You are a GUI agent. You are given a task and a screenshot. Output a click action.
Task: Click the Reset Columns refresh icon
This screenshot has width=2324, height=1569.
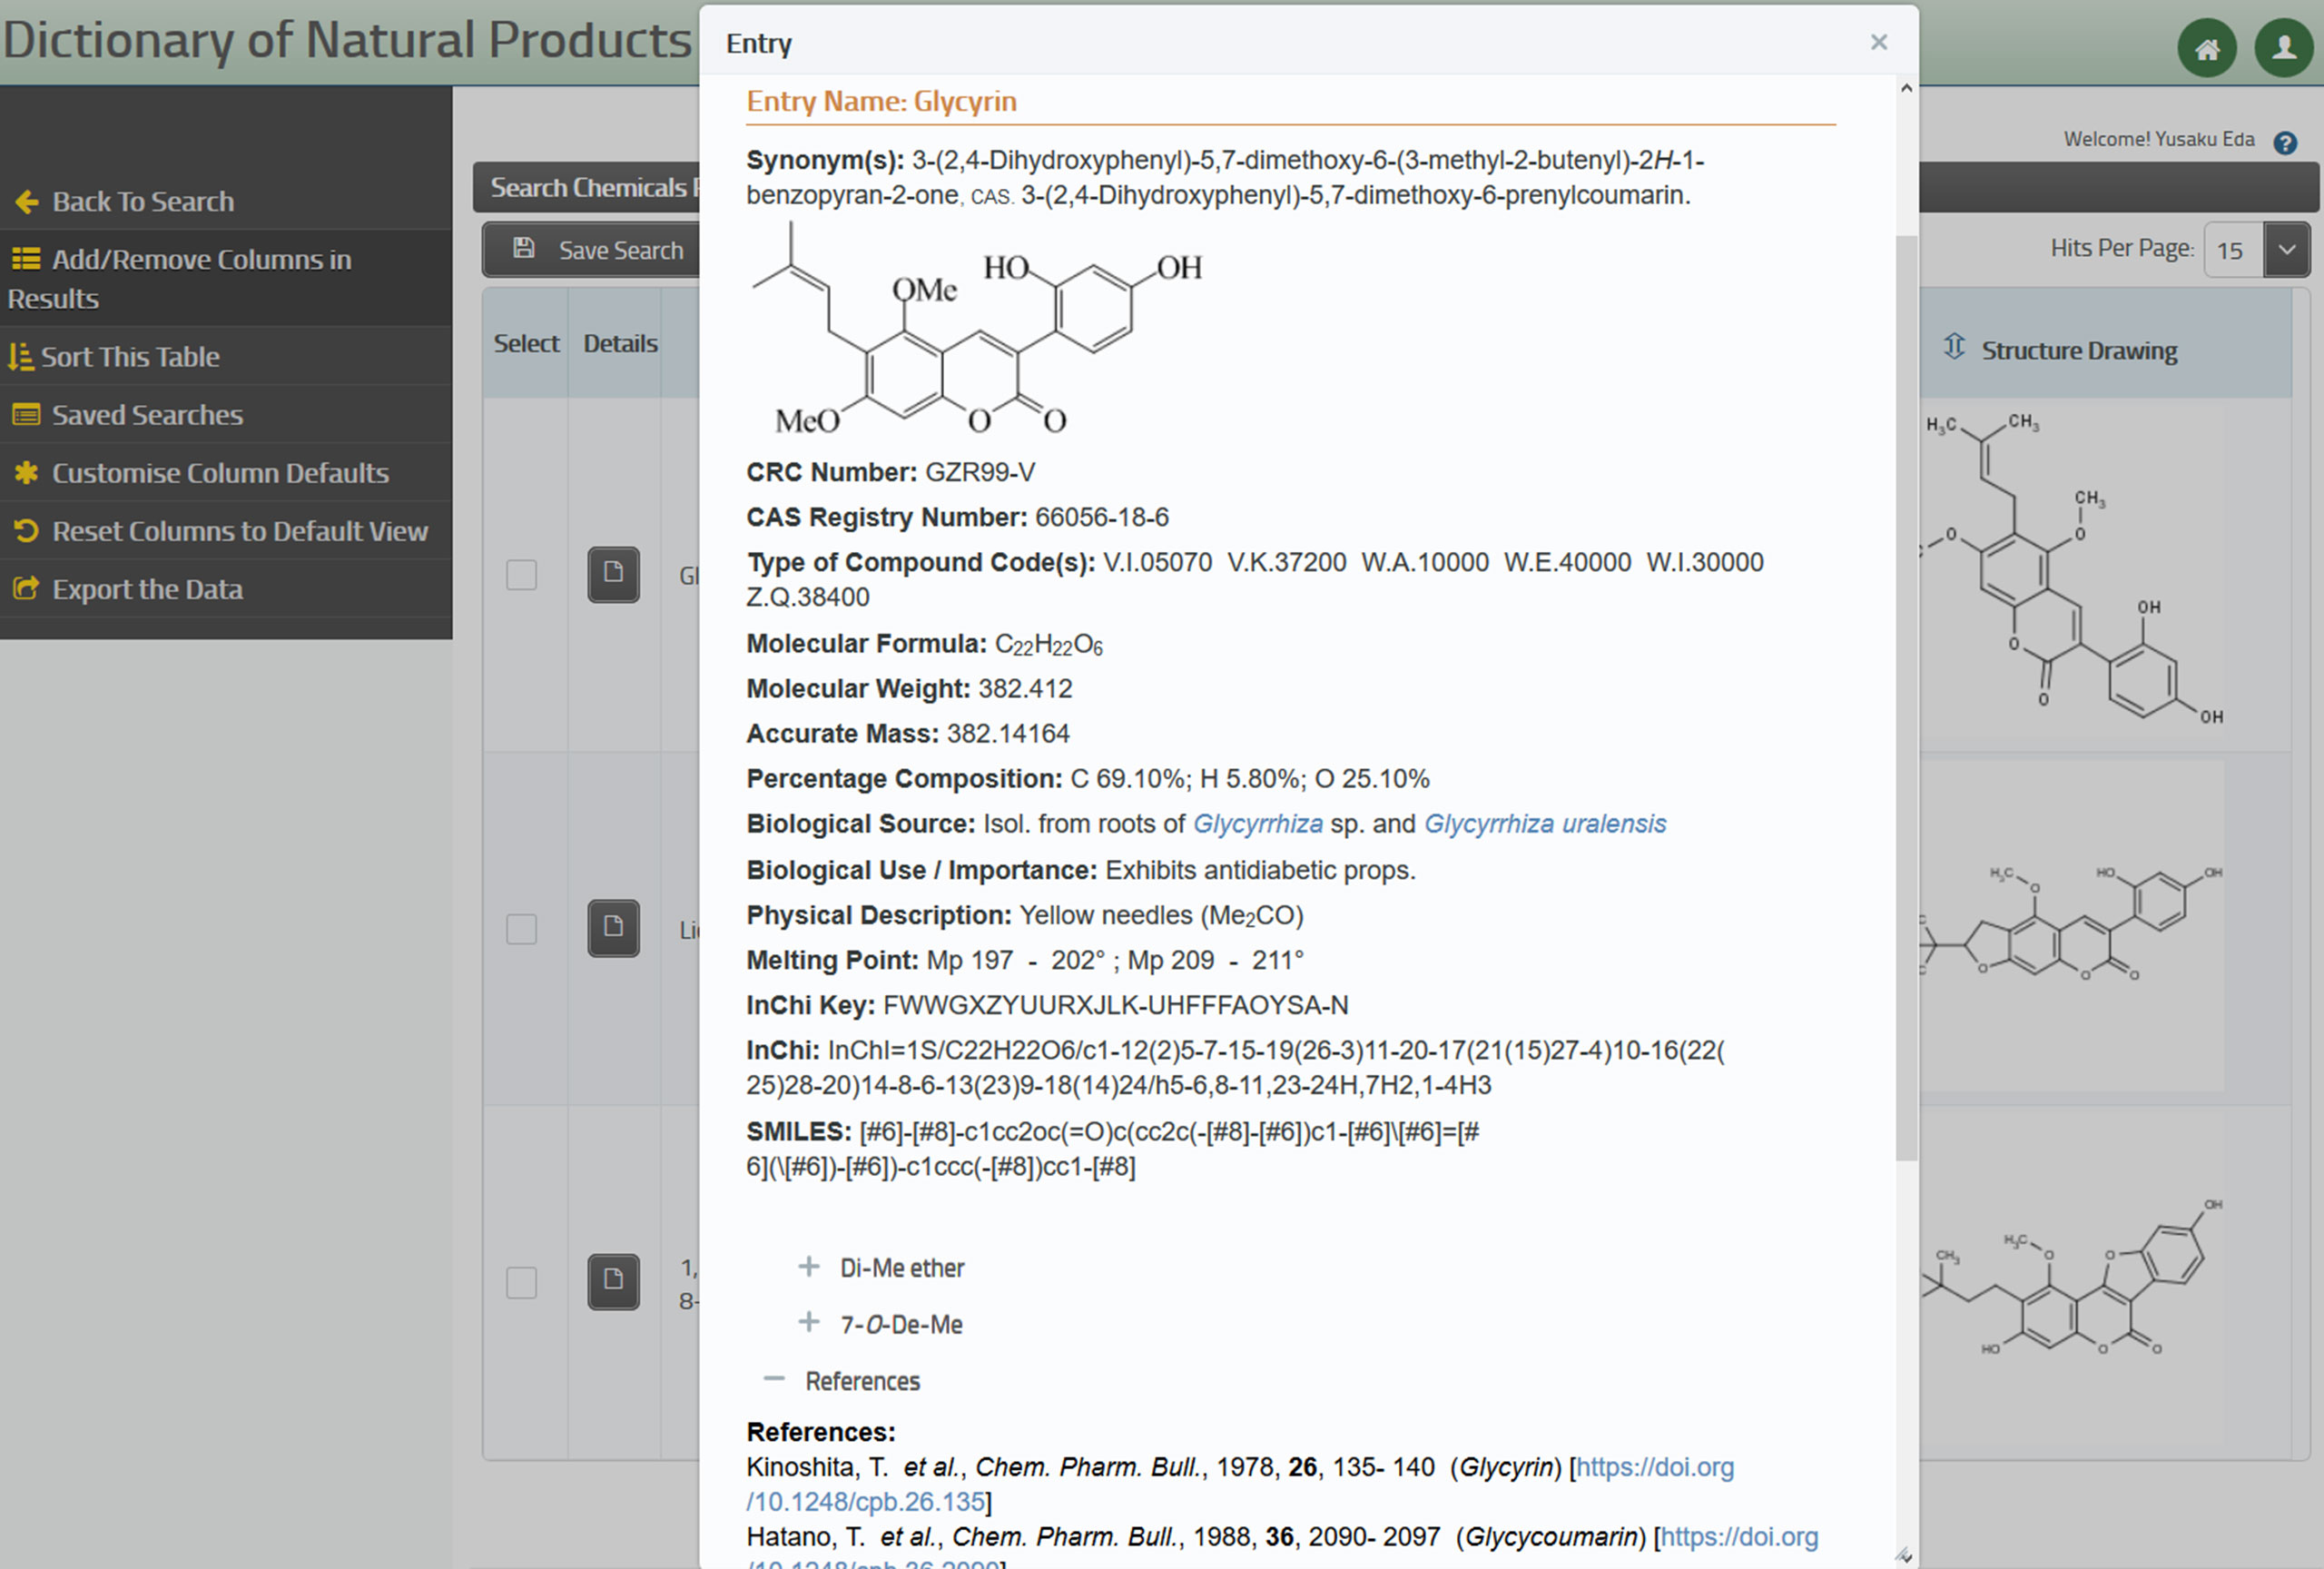[26, 531]
